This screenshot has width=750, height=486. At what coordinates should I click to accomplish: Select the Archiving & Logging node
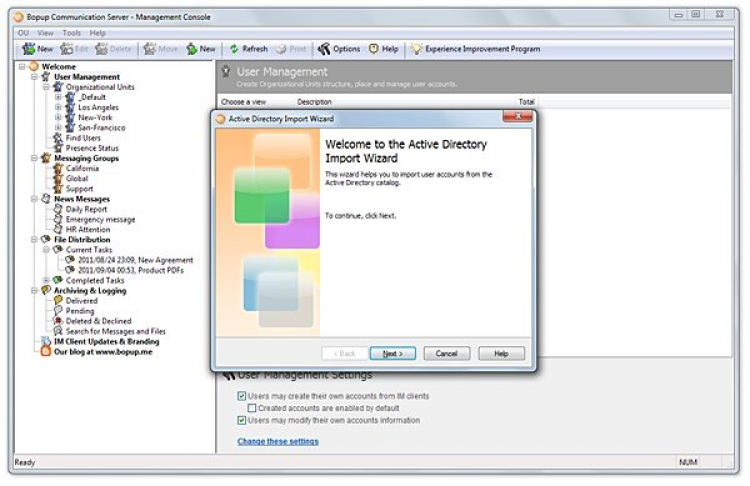(x=90, y=291)
